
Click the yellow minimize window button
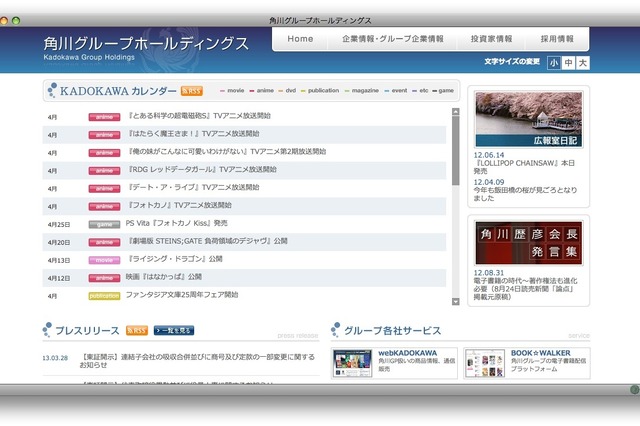point(4,20)
